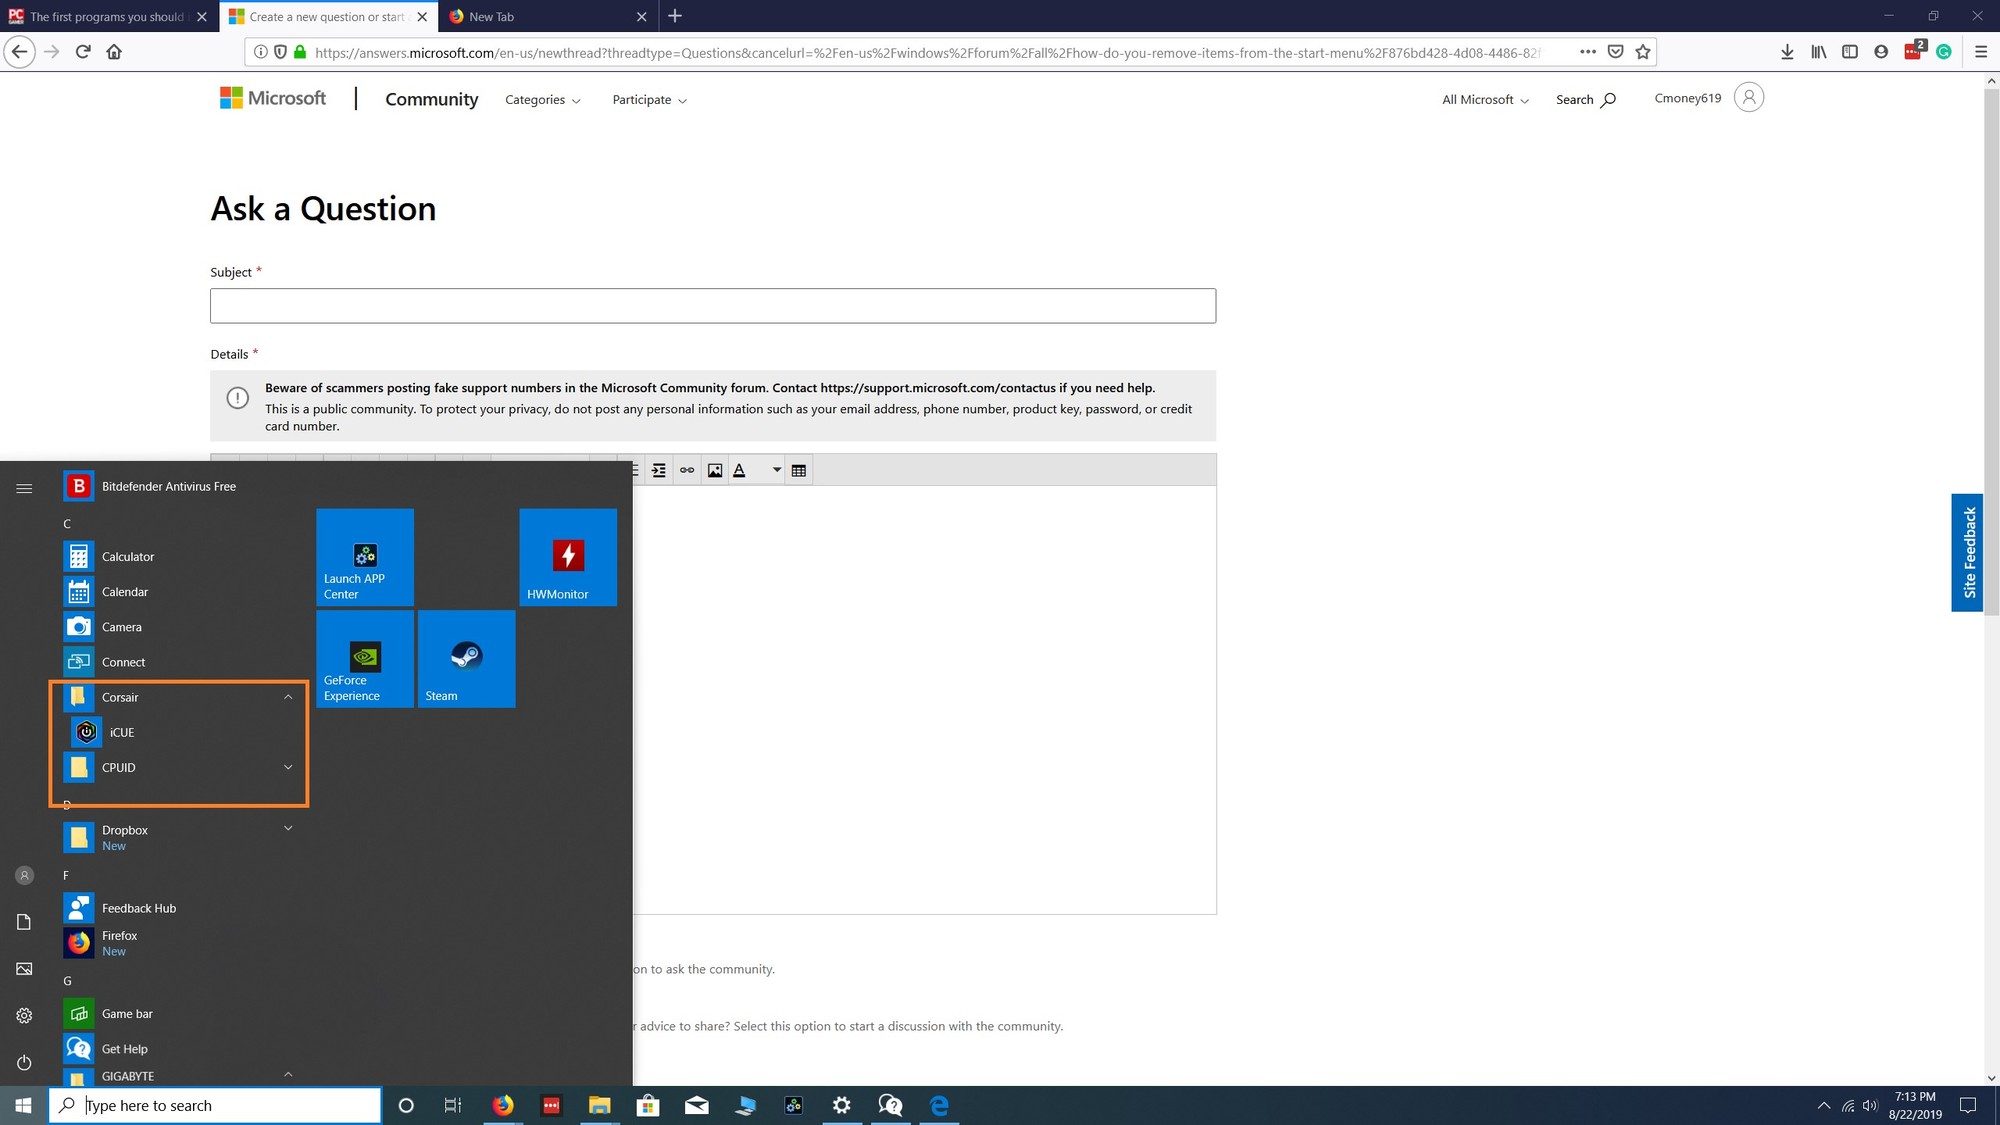Open page actions three-dots menu

[x=1588, y=52]
